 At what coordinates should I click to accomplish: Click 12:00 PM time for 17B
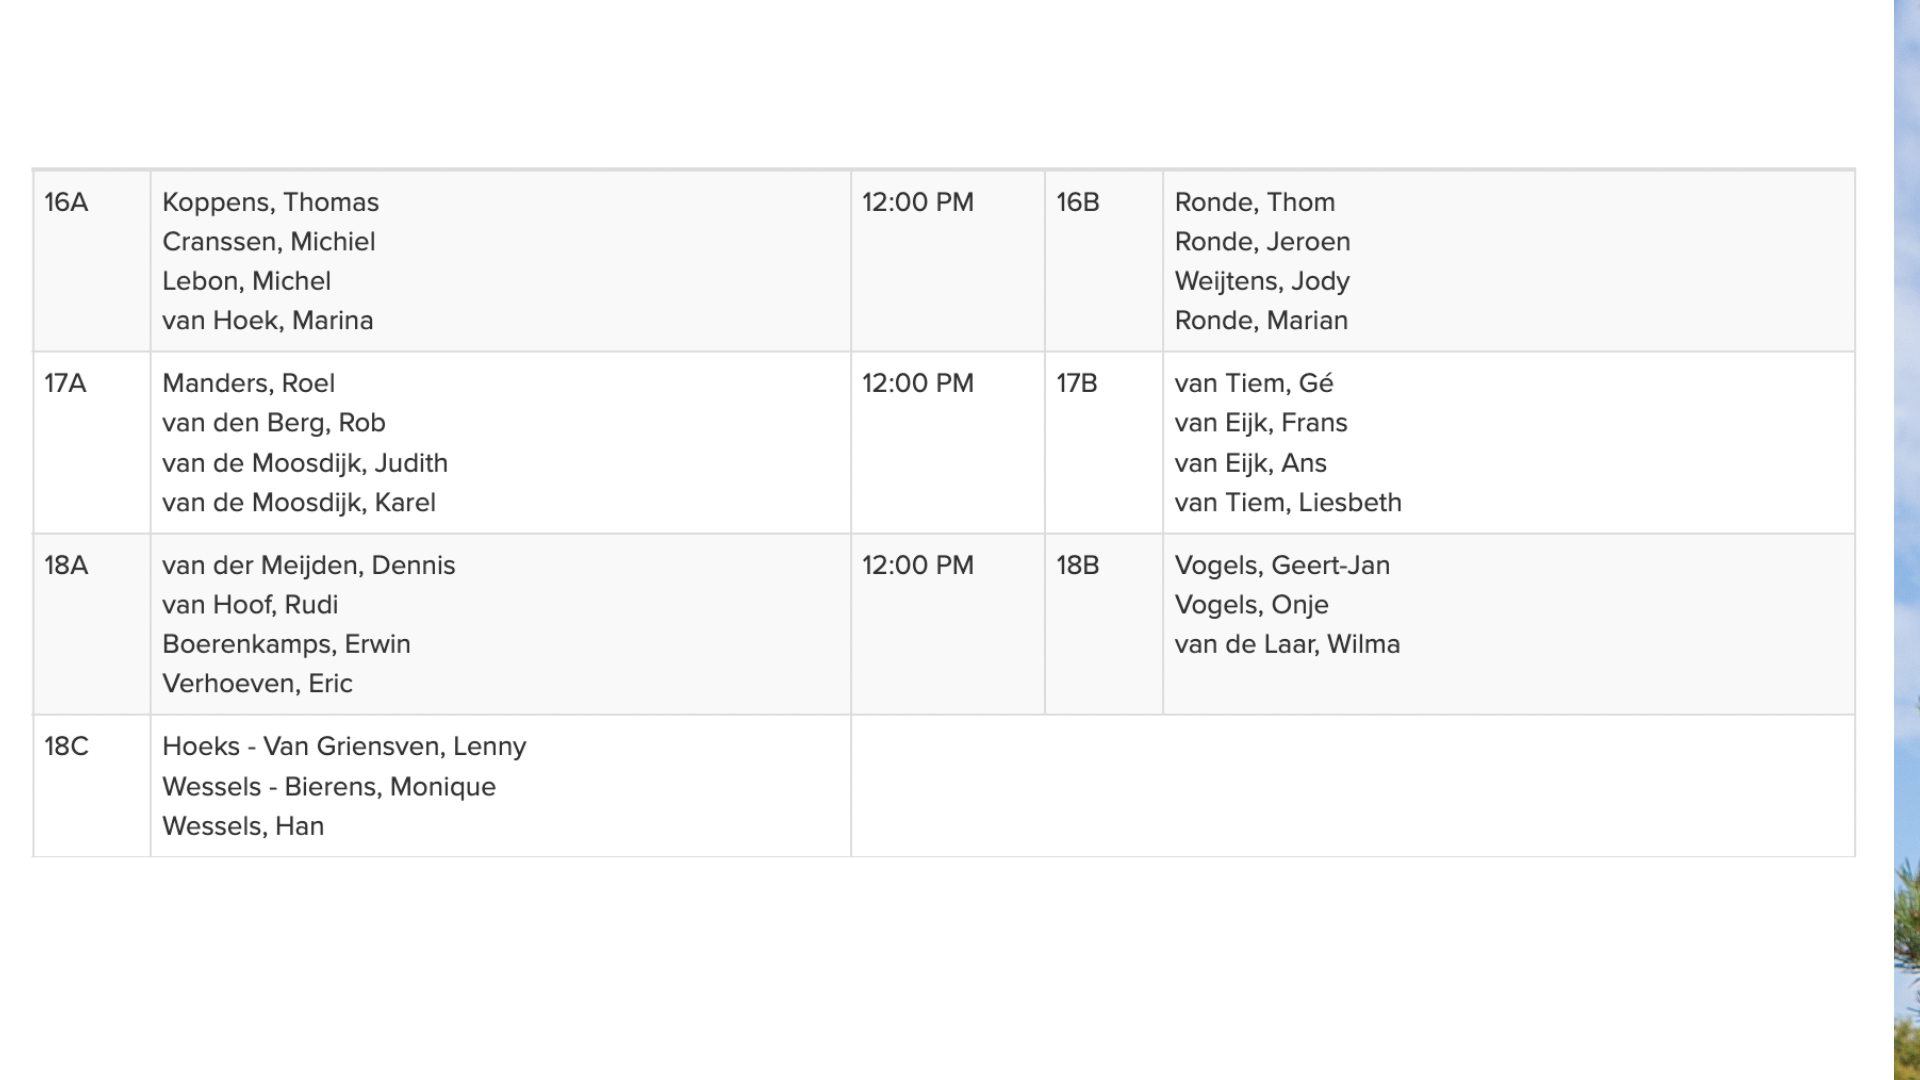pos(918,383)
